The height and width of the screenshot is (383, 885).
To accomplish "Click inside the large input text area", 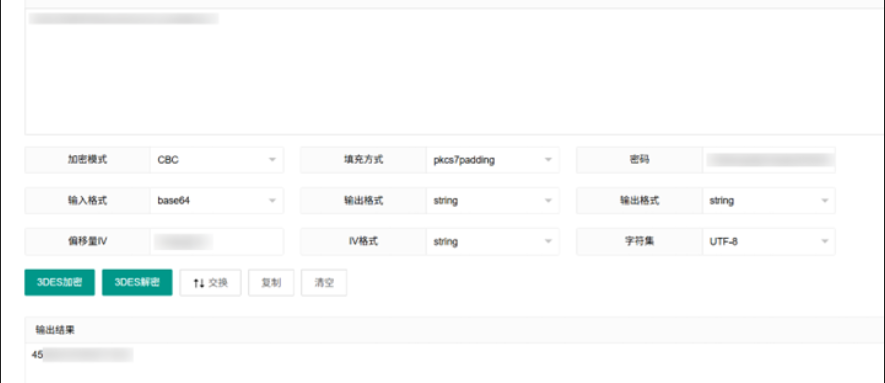I will [x=454, y=72].
